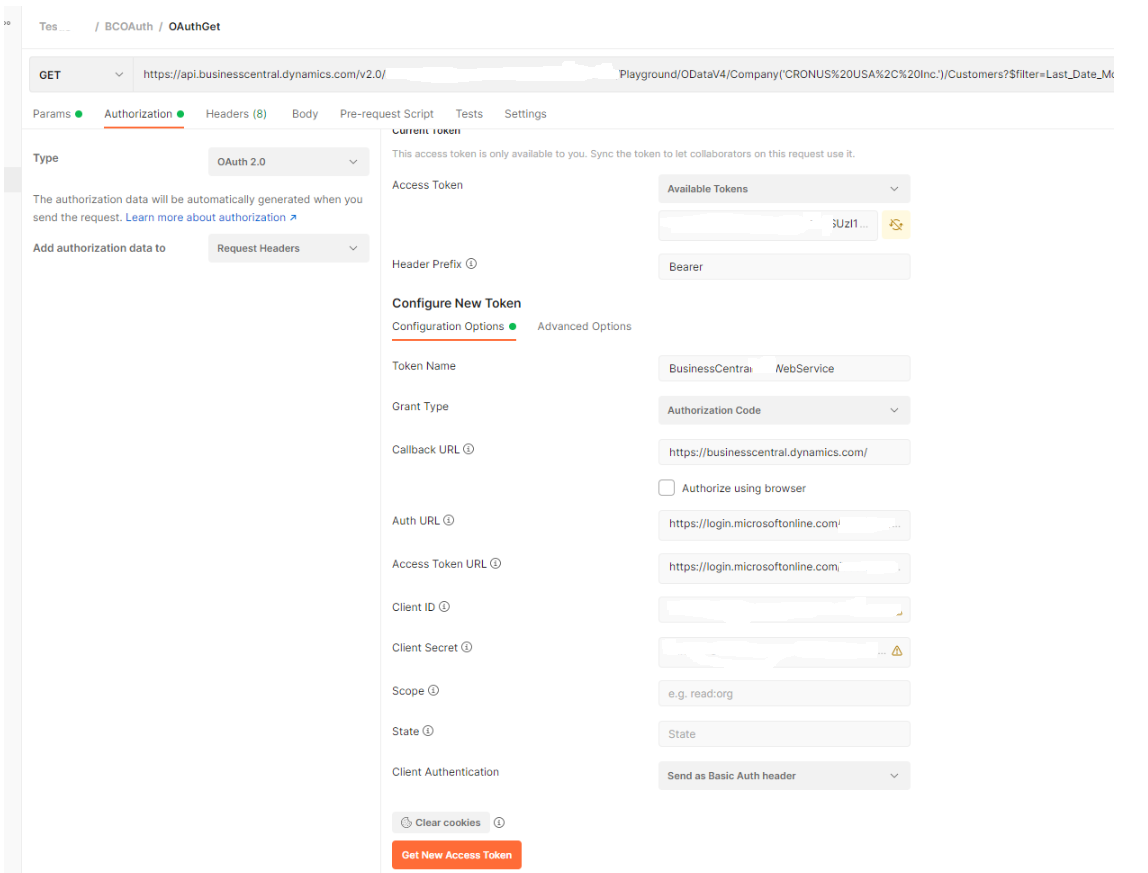Open the GET method dropdown
This screenshot has width=1148, height=873.
point(81,75)
